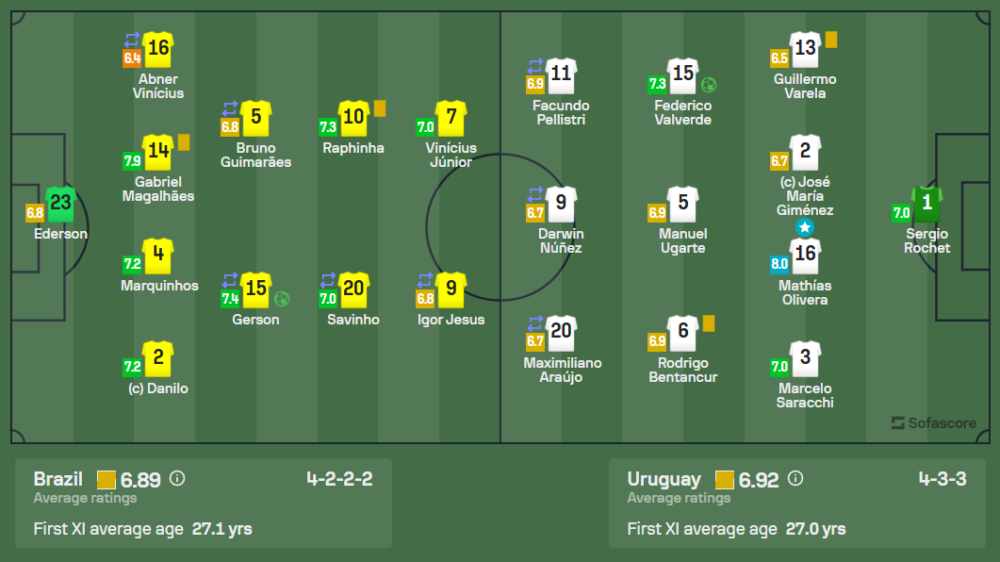
Task: Open the Sofascore logo link
Action: coord(933,423)
